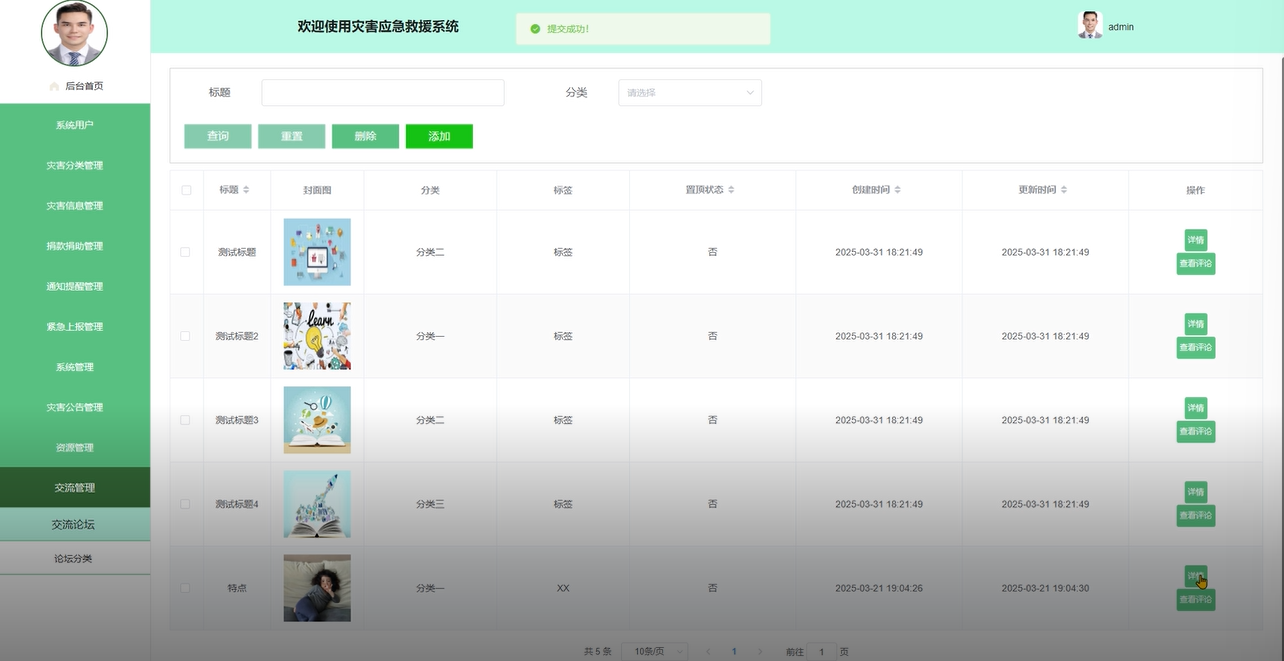
Task: Click 共 5 条 total count text
Action: [598, 652]
